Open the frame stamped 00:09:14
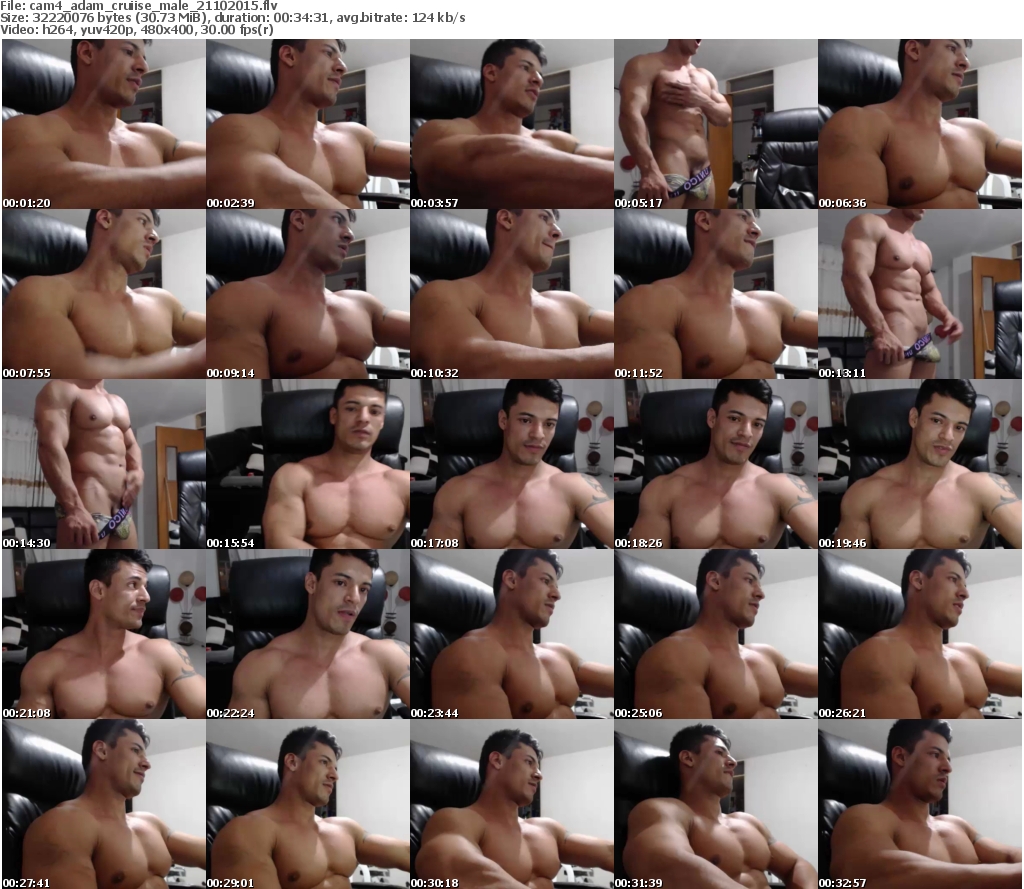Screen dimensions: 1024x889 tap(308, 294)
